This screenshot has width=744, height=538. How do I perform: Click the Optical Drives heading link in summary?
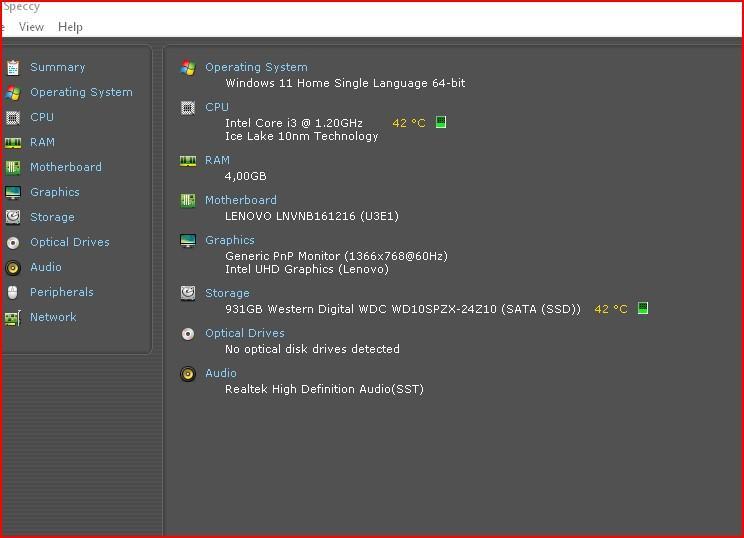pyautogui.click(x=245, y=333)
